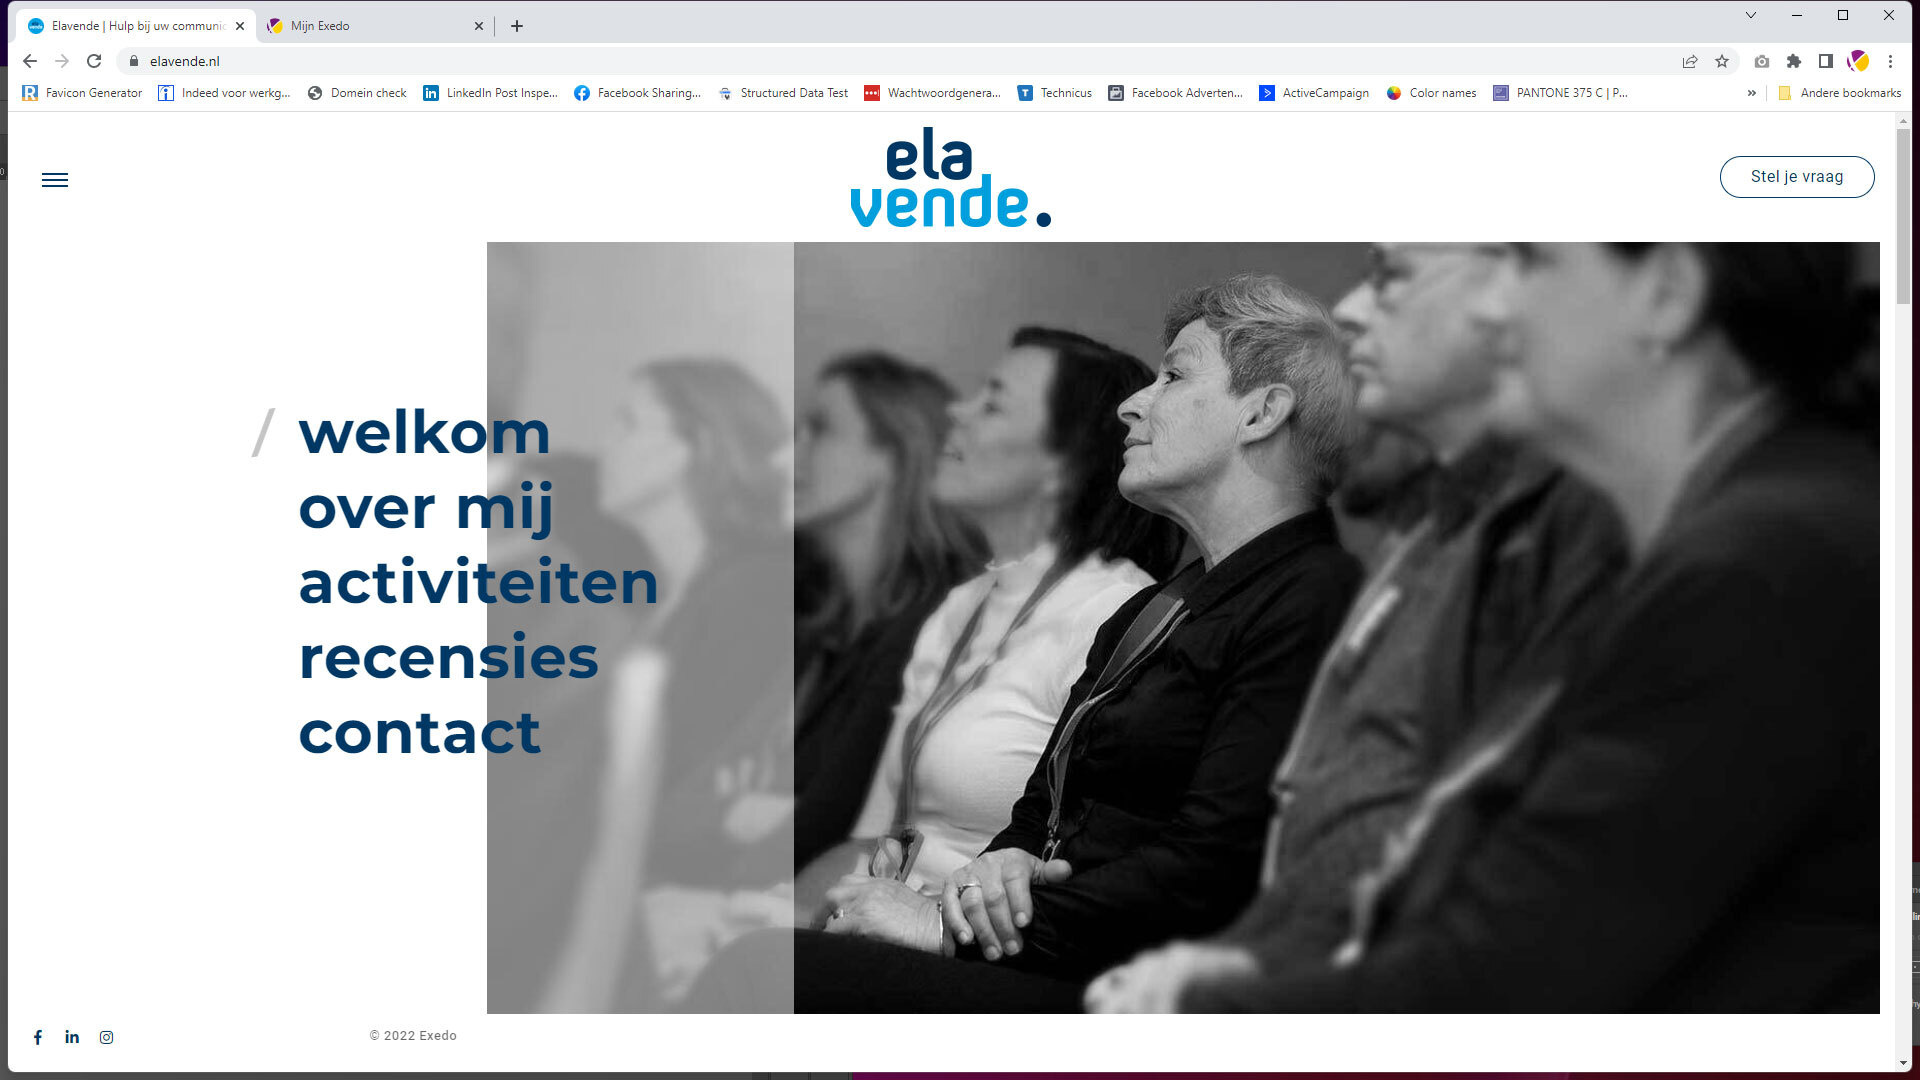This screenshot has height=1080, width=1920.
Task: Open the LinkedIn social icon in footer
Action: (72, 1037)
